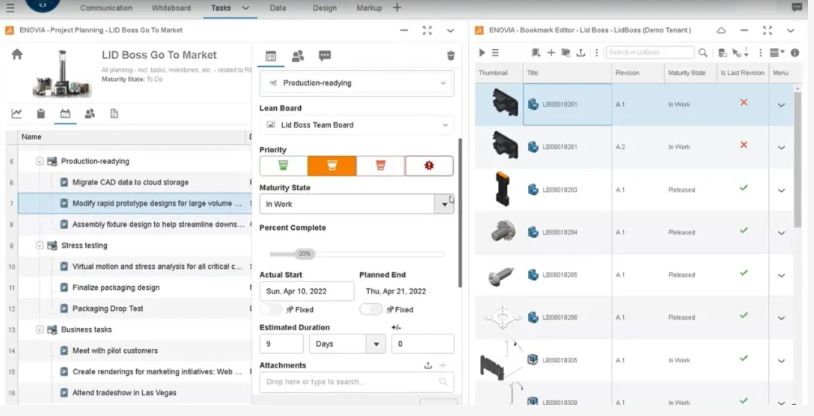Open the list lines icon in Bookmark Editor toolbar
Viewport: 814px width, 416px height.
point(495,52)
